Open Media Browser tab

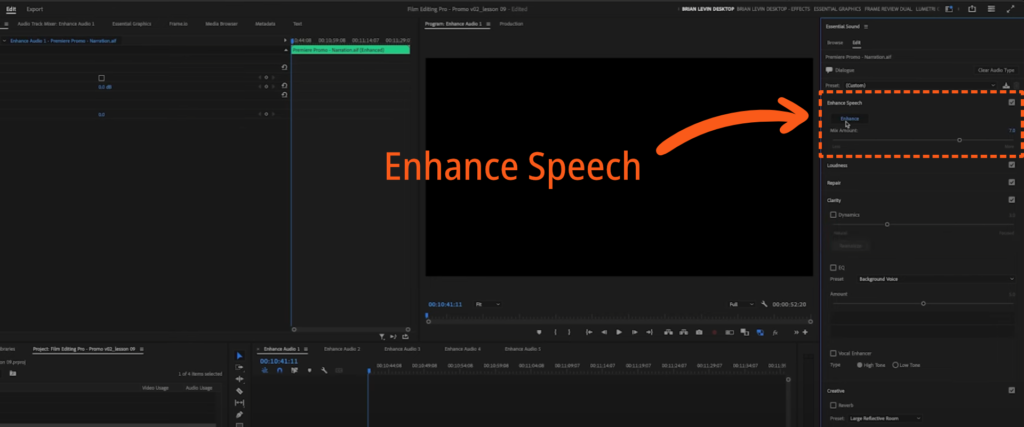[221, 24]
